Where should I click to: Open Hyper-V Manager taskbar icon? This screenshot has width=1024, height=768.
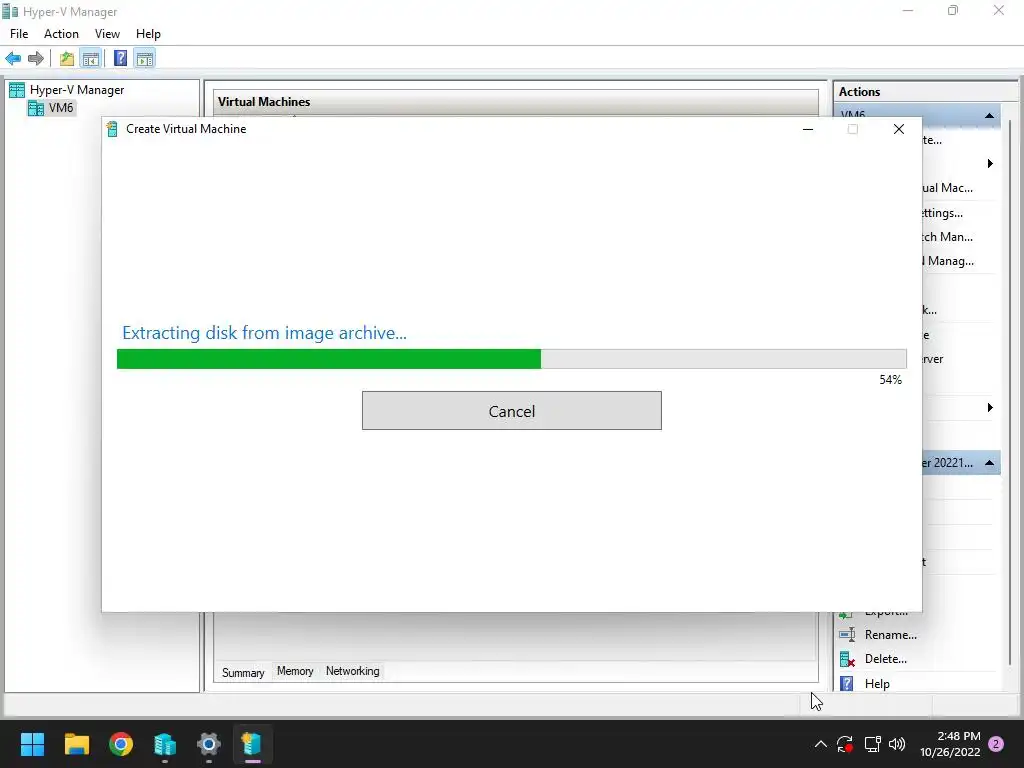pos(165,744)
